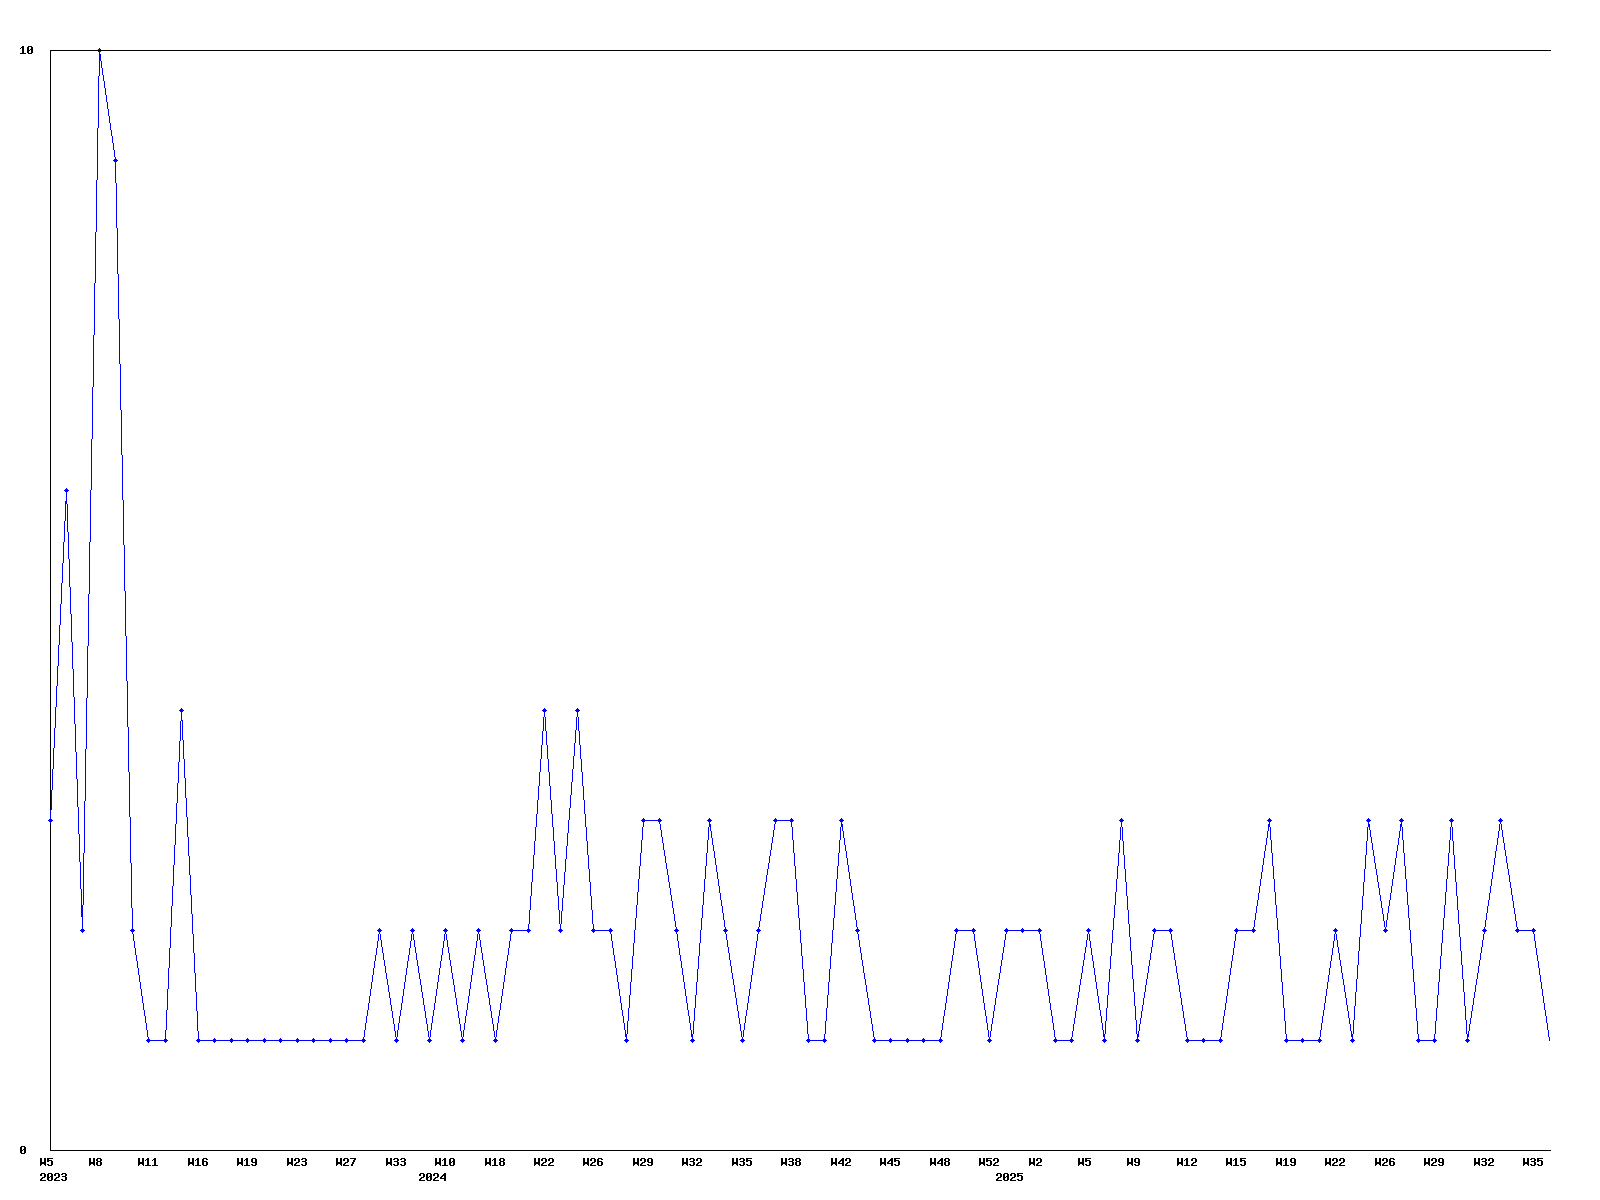Screen dimensions: 1600x1200
Task: Click the W15 x-axis label
Action: [1236, 1162]
